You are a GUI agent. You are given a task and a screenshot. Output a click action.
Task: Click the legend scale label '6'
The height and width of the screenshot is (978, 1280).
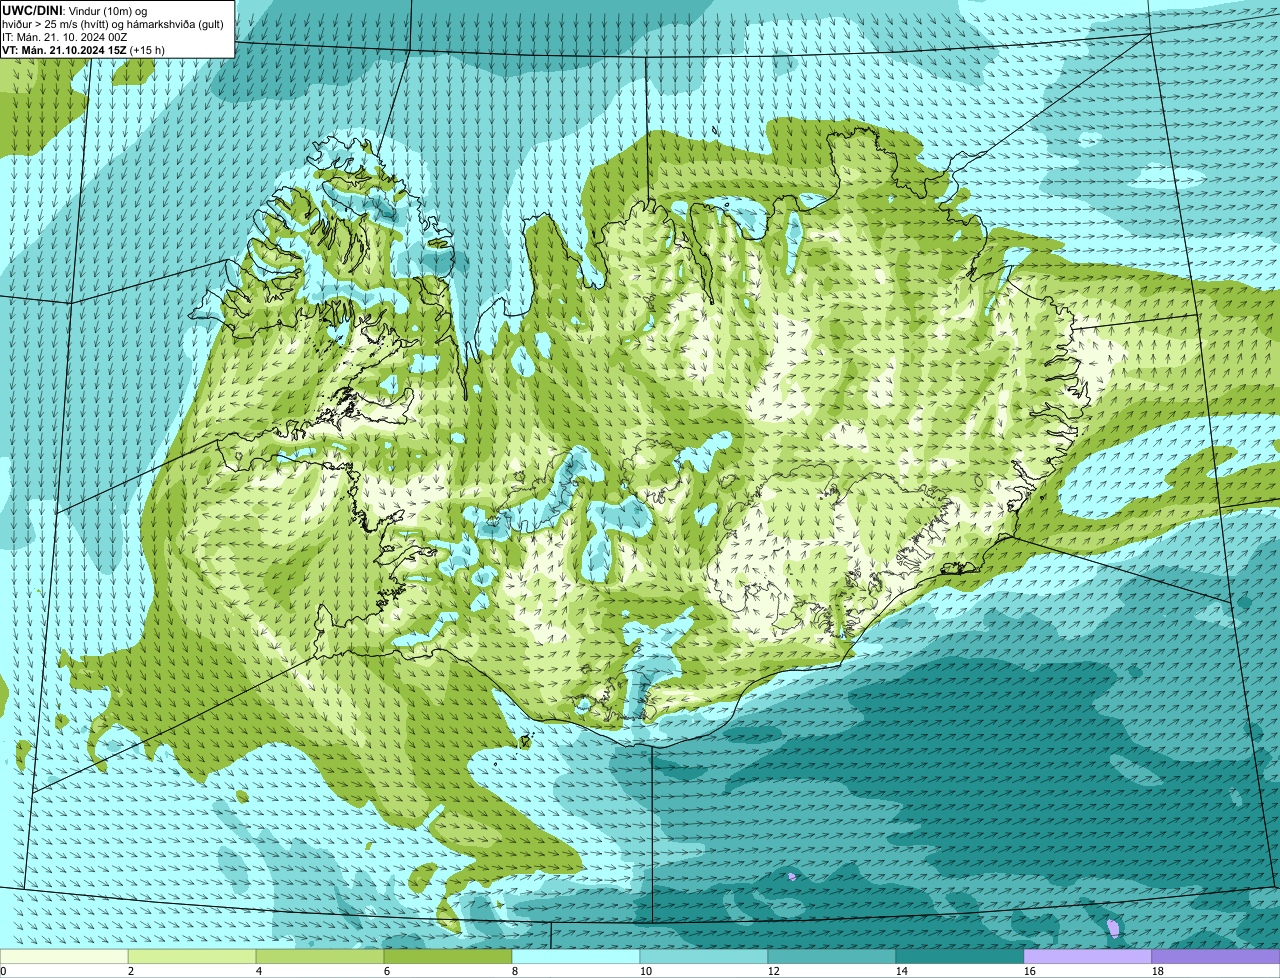(387, 971)
